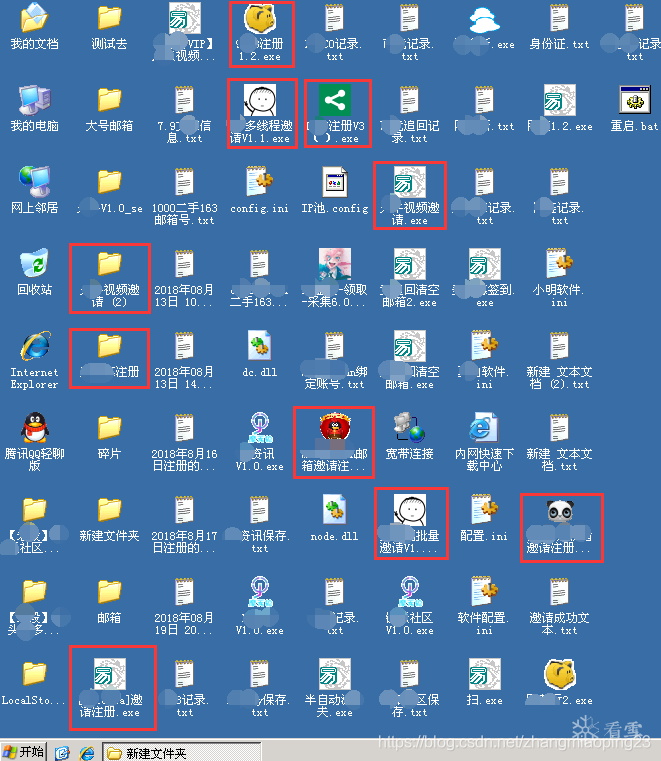Open the 我的文档 desktop icon
Image resolution: width=661 pixels, height=761 pixels.
point(34,27)
